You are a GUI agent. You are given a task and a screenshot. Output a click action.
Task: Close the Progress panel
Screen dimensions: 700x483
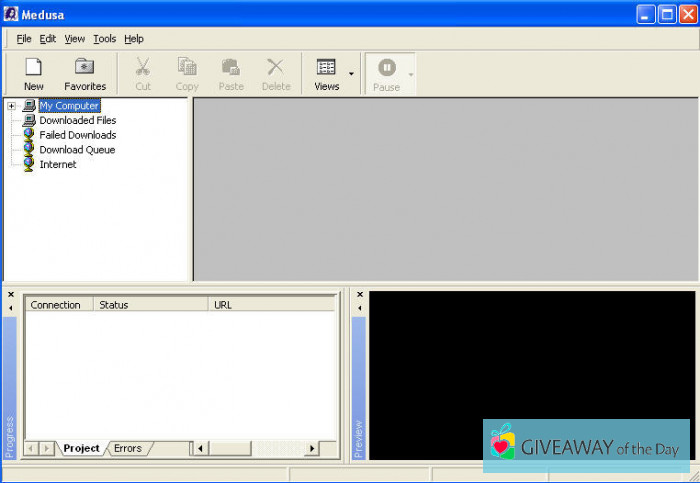(10, 295)
